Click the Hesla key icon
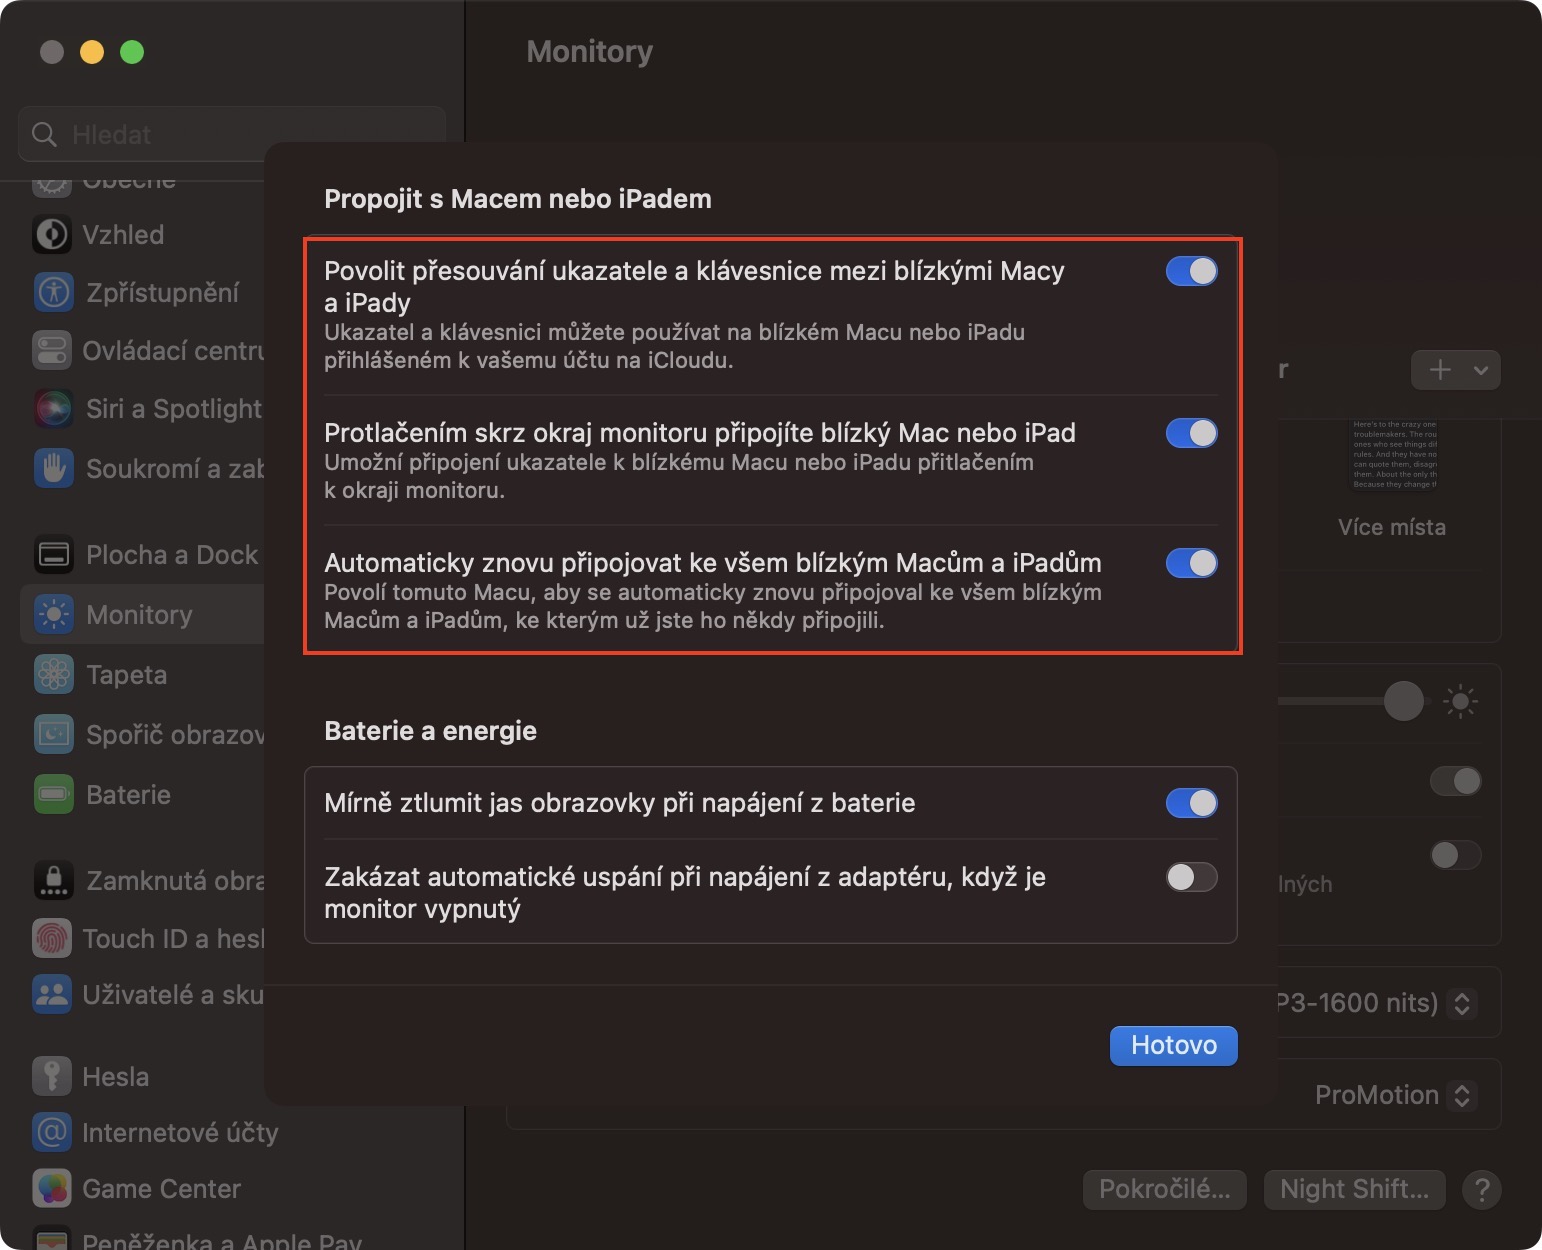 (52, 1076)
